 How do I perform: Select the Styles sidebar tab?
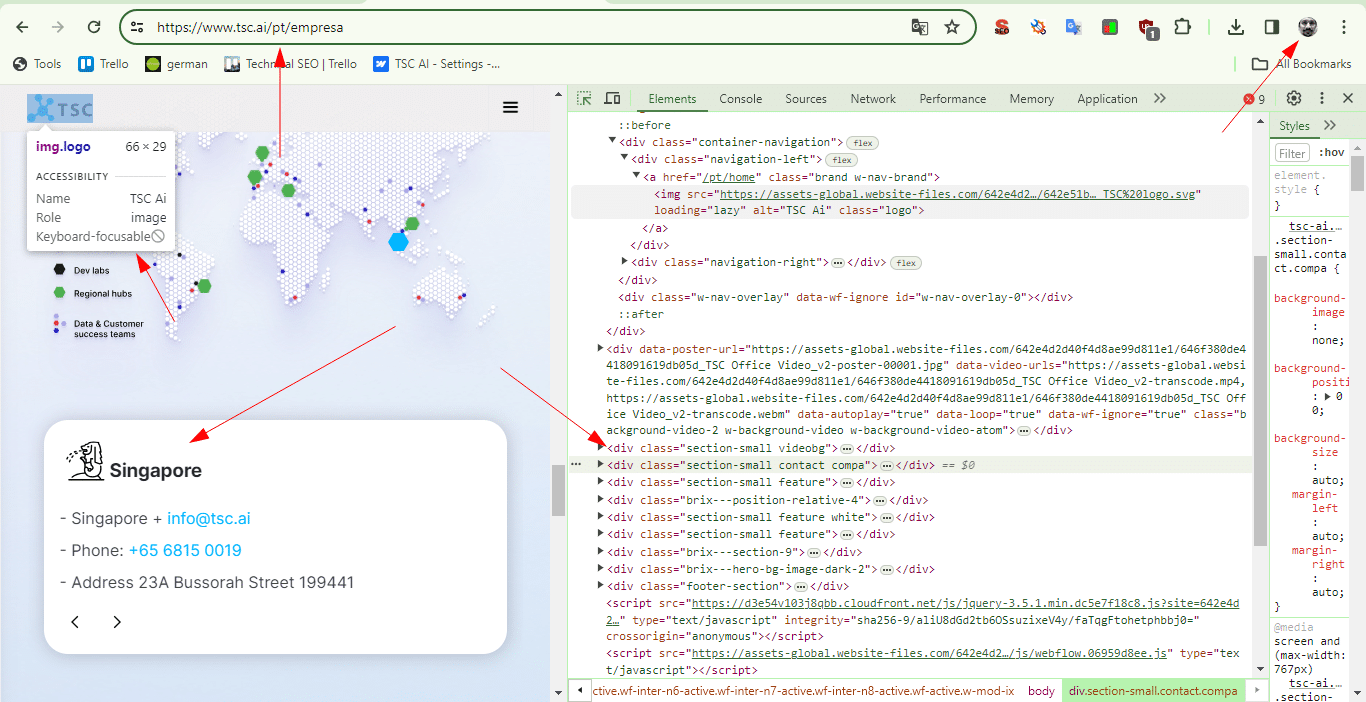(1294, 126)
